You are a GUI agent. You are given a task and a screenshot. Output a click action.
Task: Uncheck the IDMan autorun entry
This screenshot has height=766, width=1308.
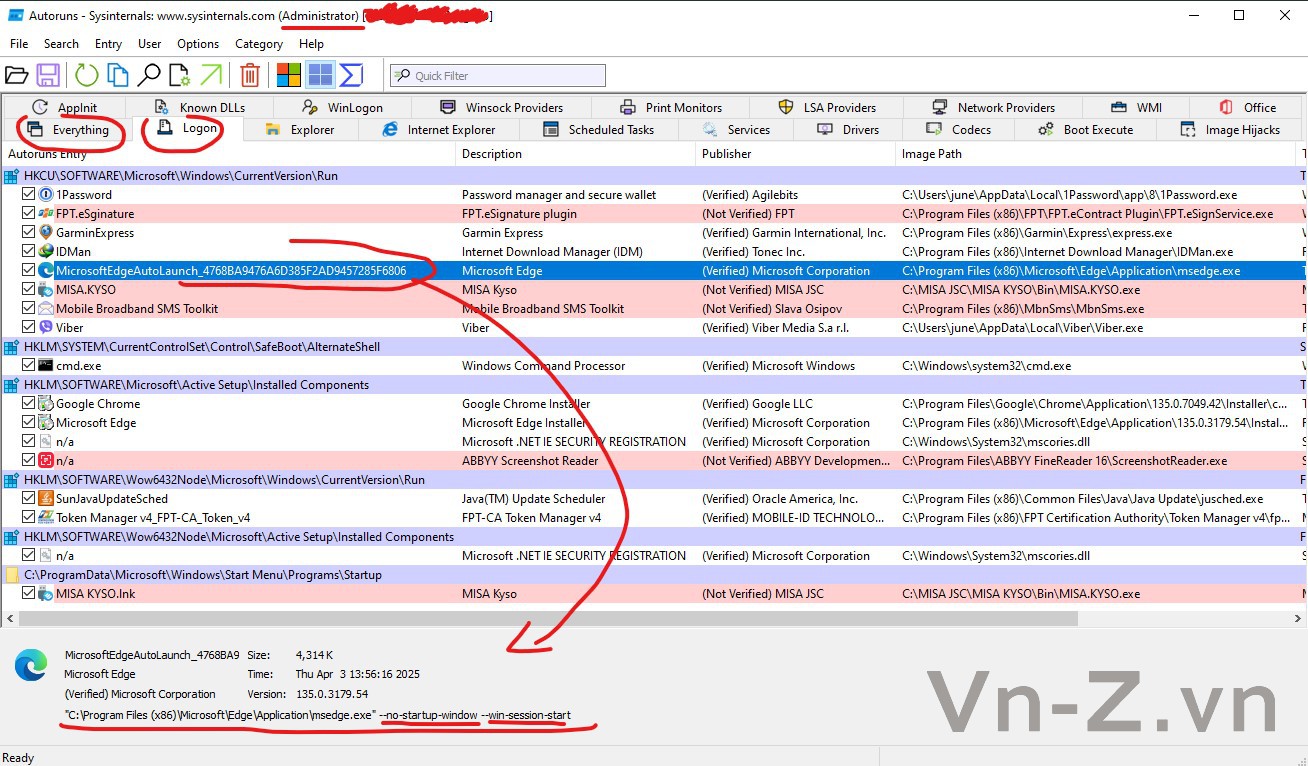28,252
